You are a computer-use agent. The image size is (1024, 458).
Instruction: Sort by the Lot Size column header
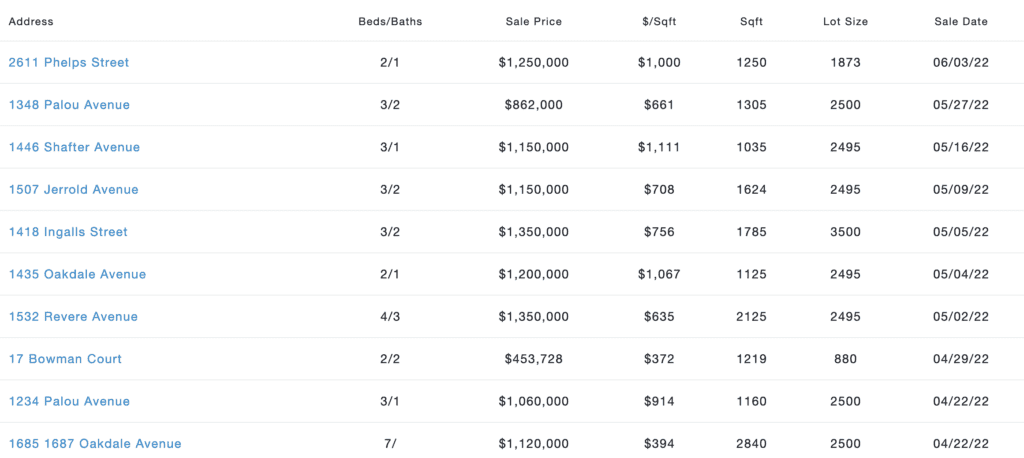coord(846,22)
